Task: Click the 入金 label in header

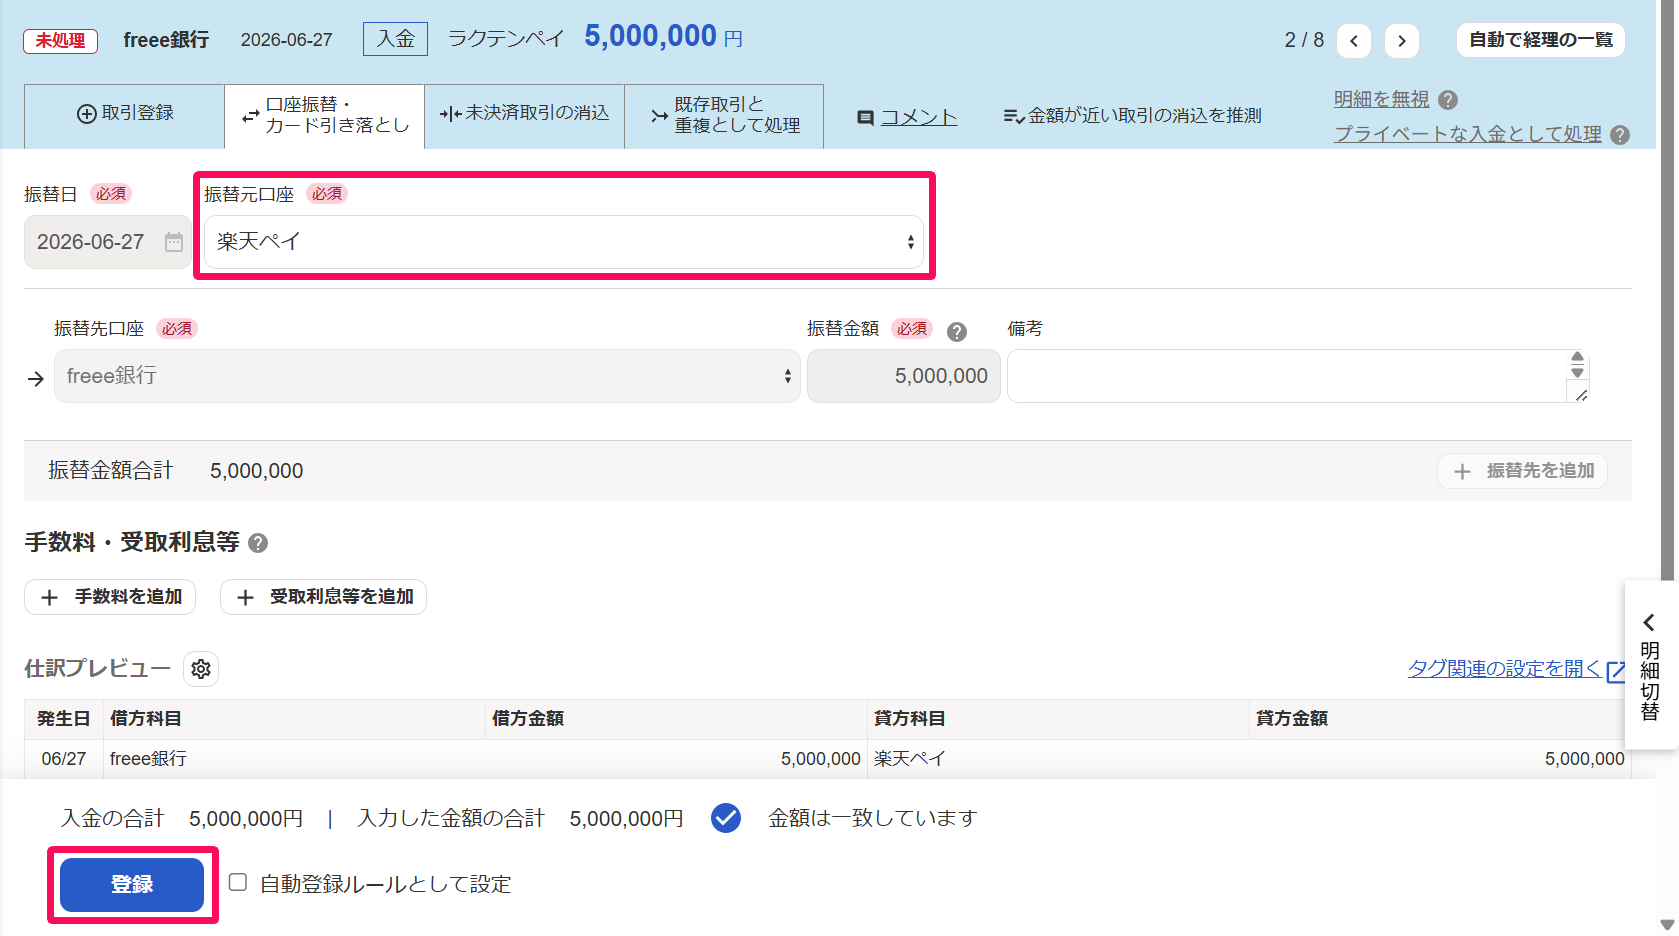Action: tap(395, 39)
